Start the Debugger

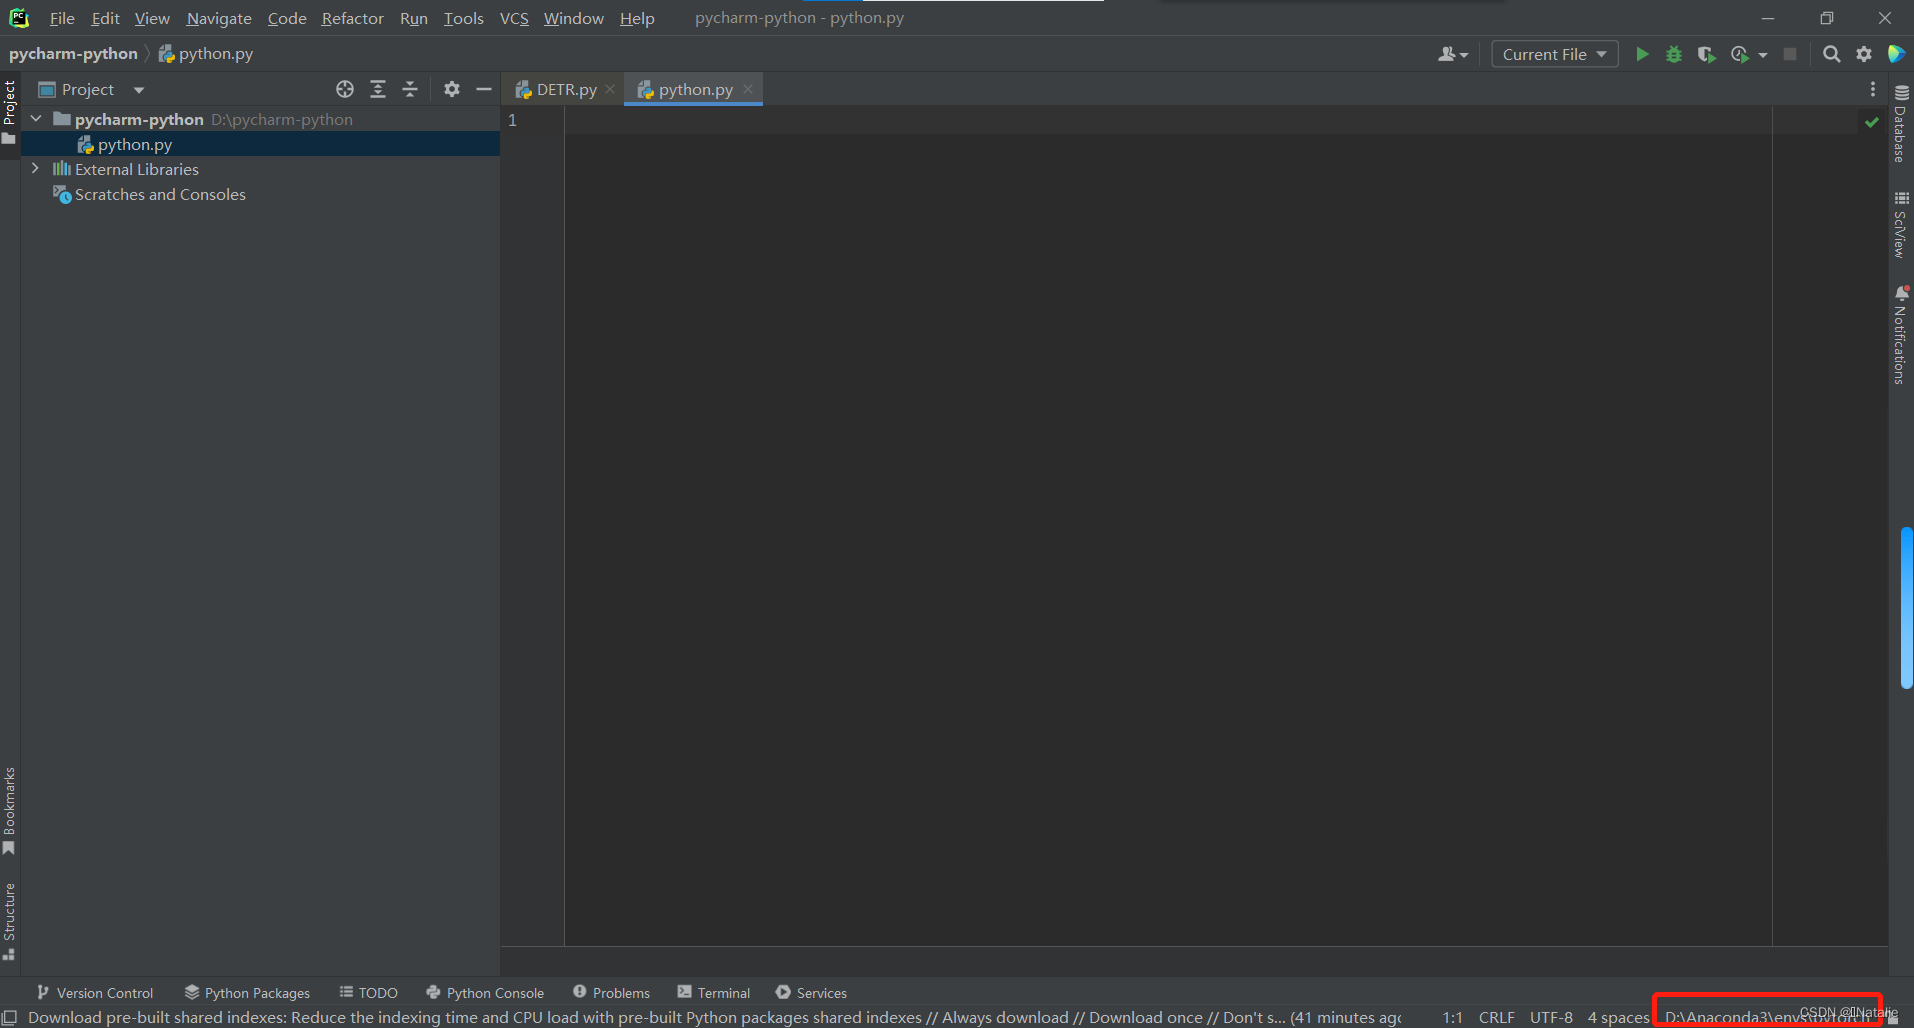pos(1675,54)
